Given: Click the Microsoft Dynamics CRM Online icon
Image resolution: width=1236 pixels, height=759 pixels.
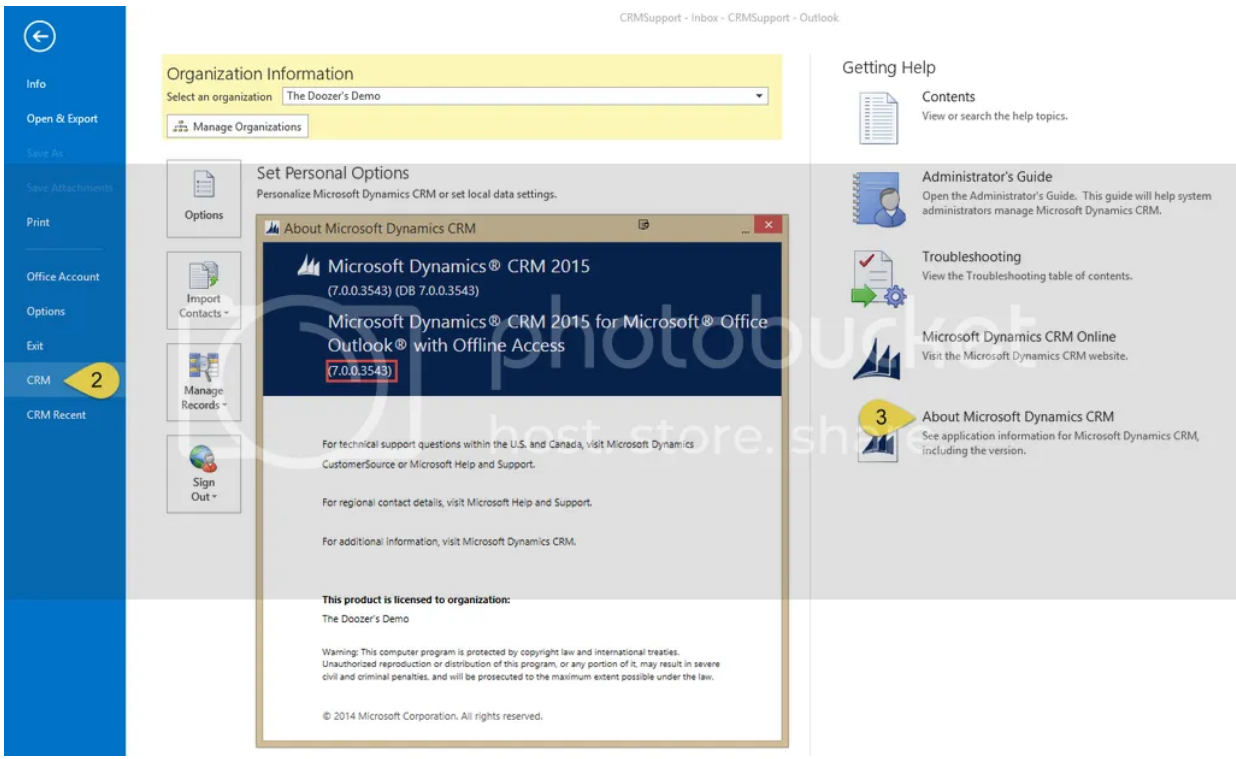Looking at the screenshot, I should (877, 357).
